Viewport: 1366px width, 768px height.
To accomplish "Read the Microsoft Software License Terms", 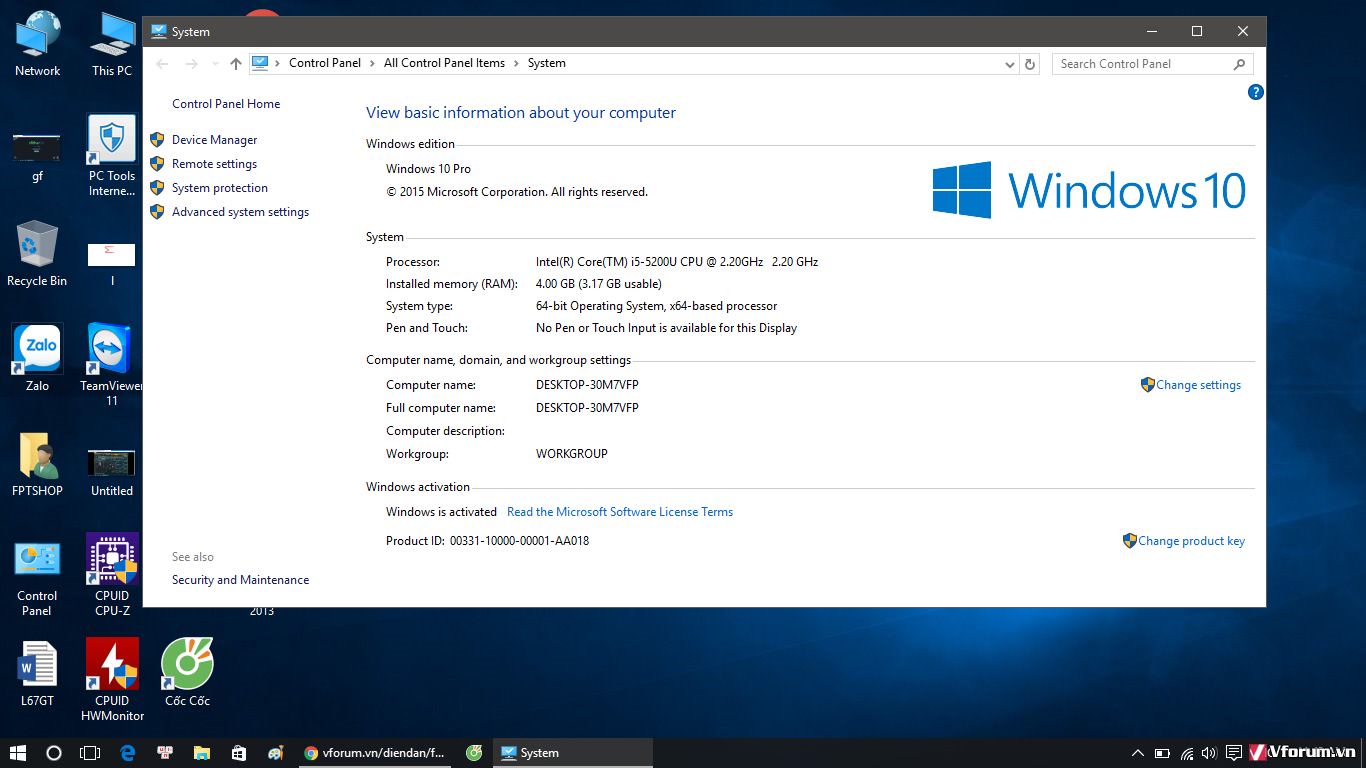I will [620, 512].
